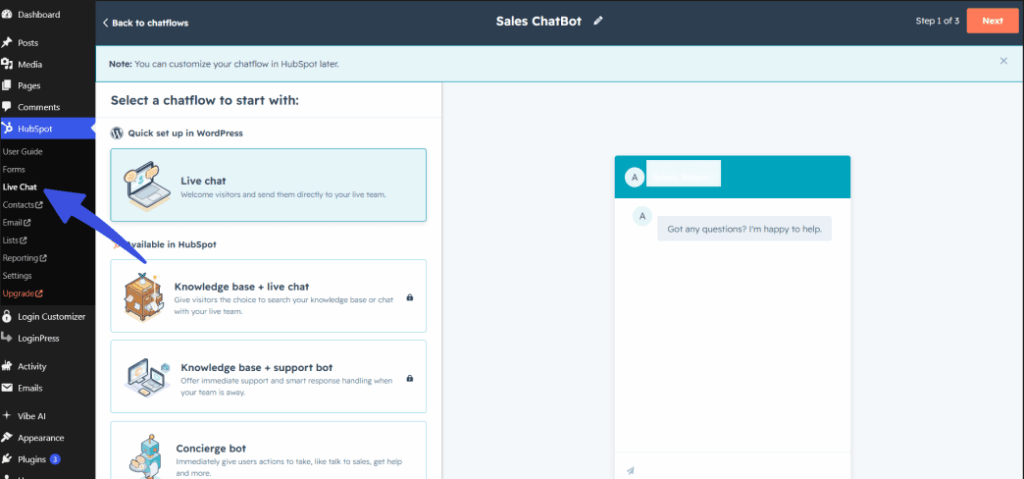Open Lists external link
Viewport: 1024px width, 479px height.
click(14, 240)
